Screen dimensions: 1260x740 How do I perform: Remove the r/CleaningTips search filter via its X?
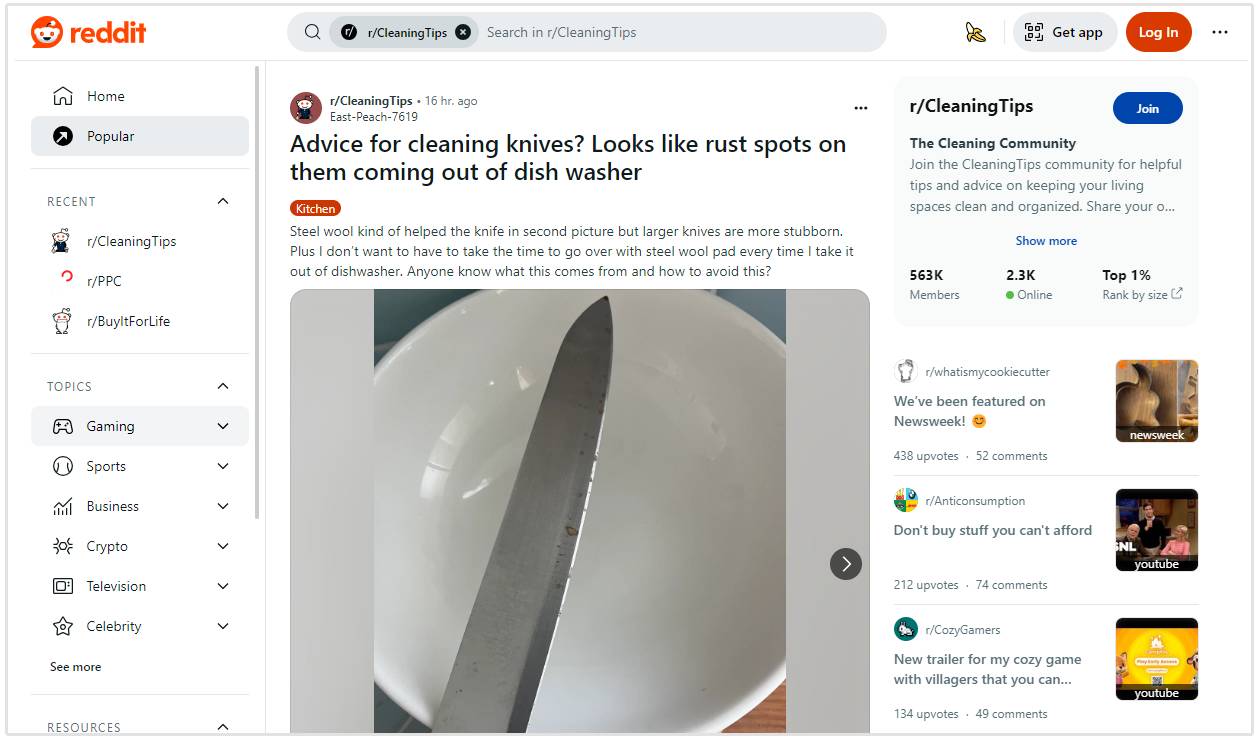(x=463, y=31)
